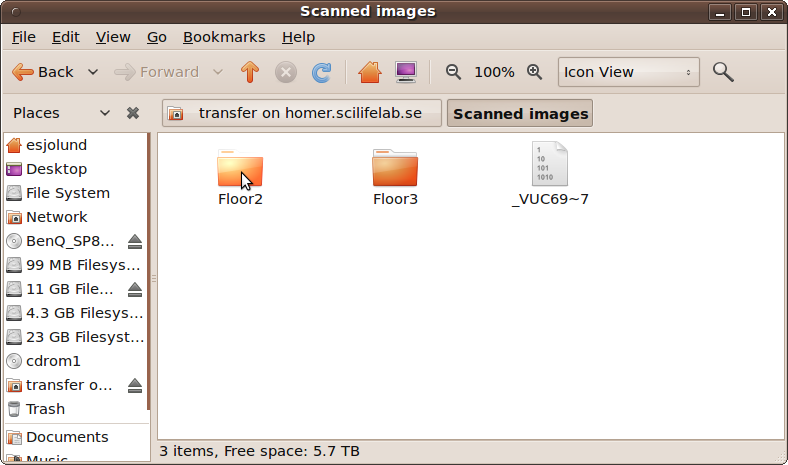788x465 pixels.
Task: Click the Stop loading icon
Action: (285, 72)
